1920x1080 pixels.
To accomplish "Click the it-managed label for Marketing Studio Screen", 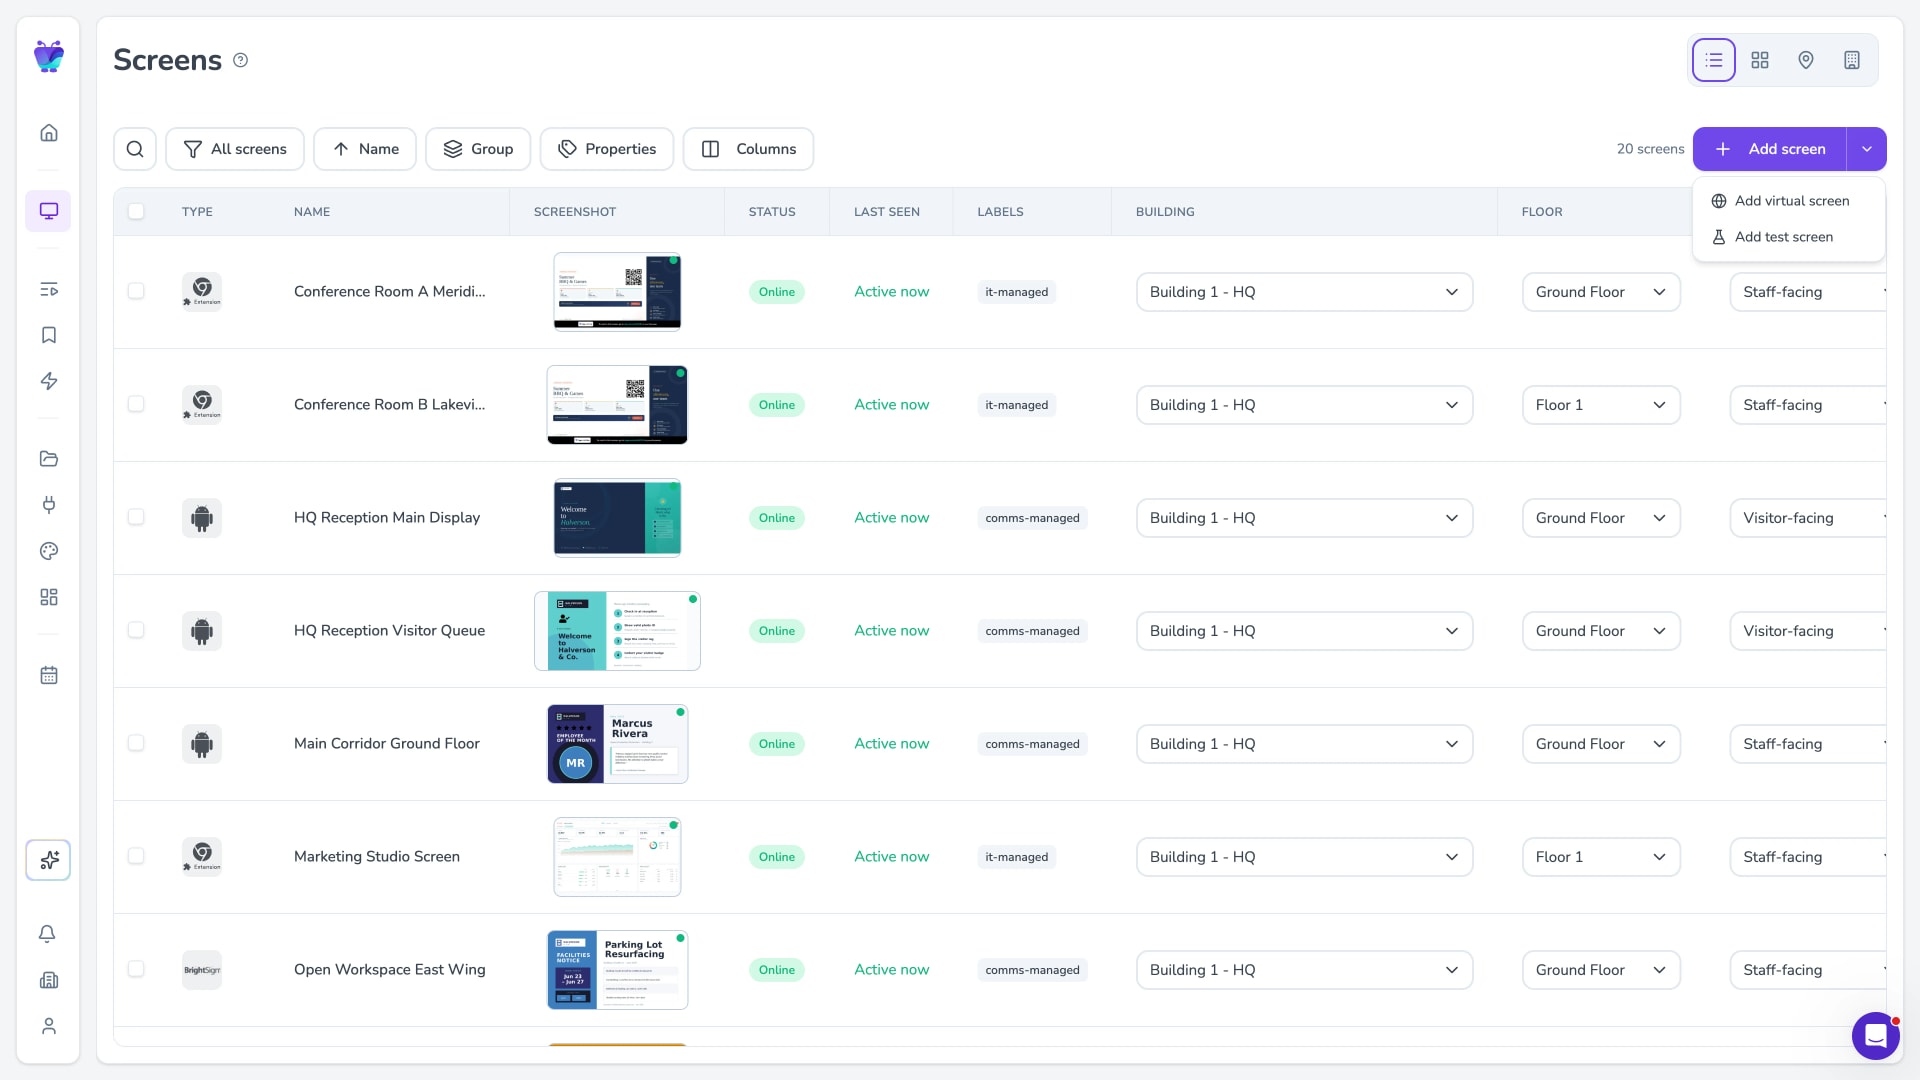I will [1017, 857].
